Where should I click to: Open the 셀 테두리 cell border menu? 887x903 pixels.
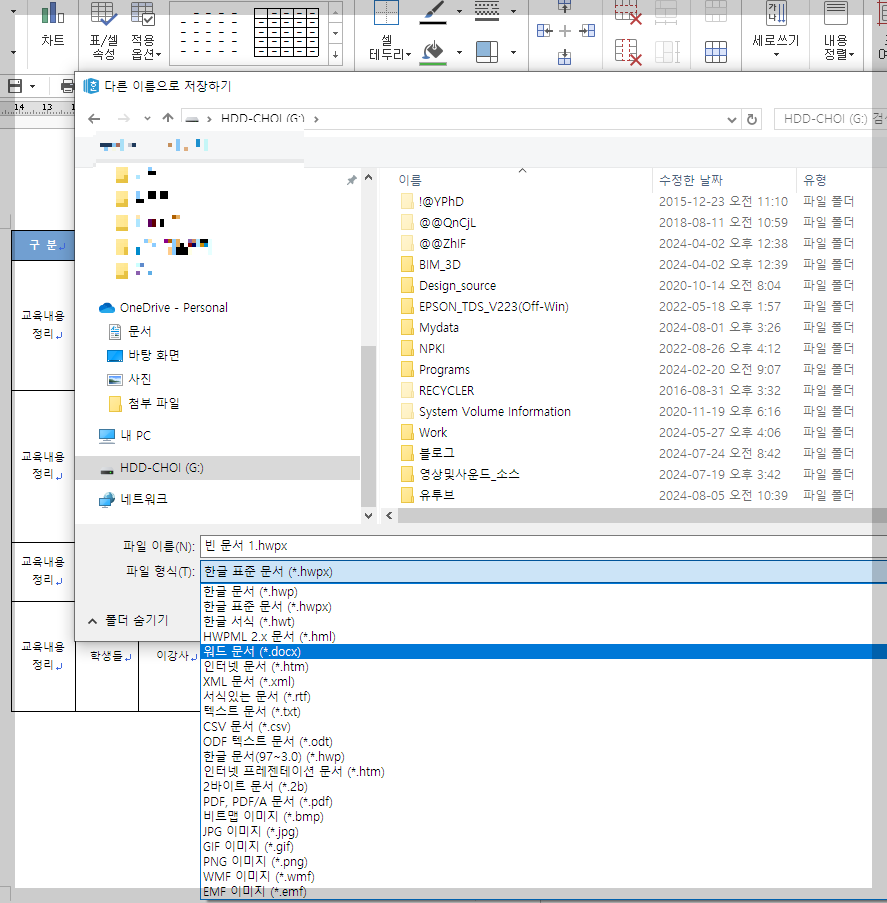pos(389,32)
